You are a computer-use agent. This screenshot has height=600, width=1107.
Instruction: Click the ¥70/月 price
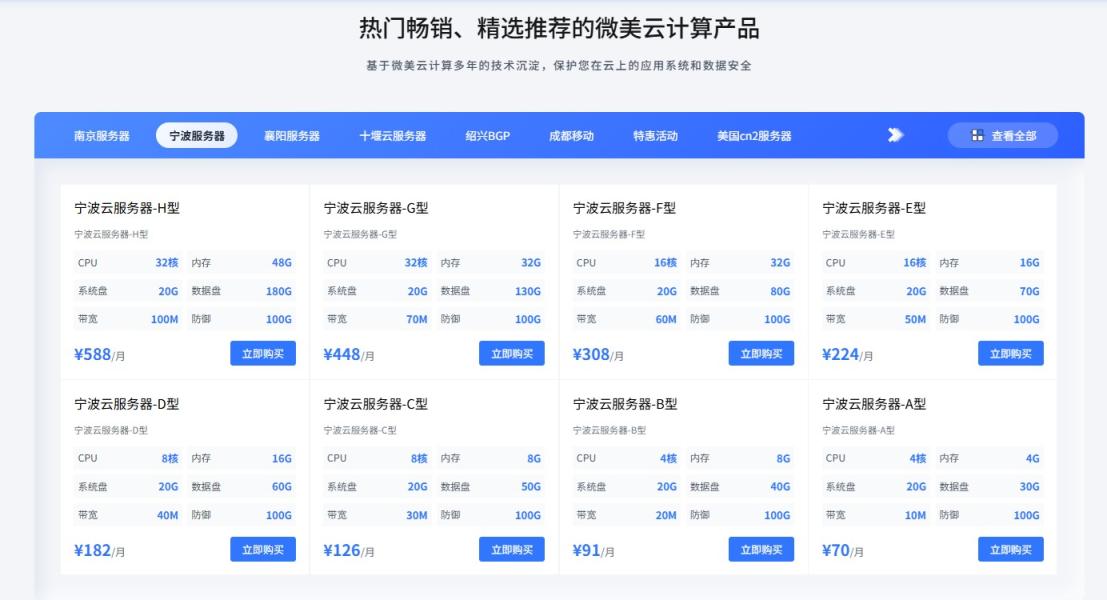tap(842, 551)
